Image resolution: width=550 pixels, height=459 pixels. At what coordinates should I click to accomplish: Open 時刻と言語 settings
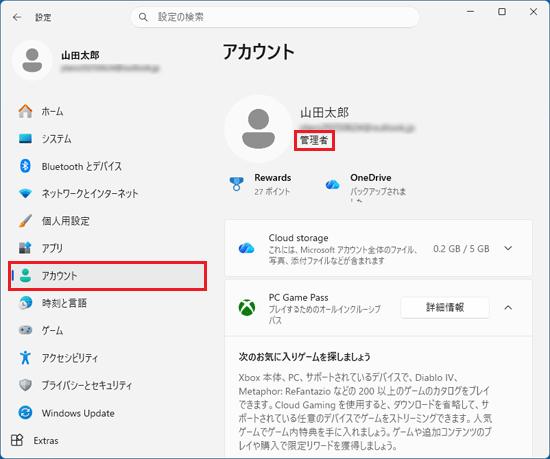pyautogui.click(x=107, y=303)
